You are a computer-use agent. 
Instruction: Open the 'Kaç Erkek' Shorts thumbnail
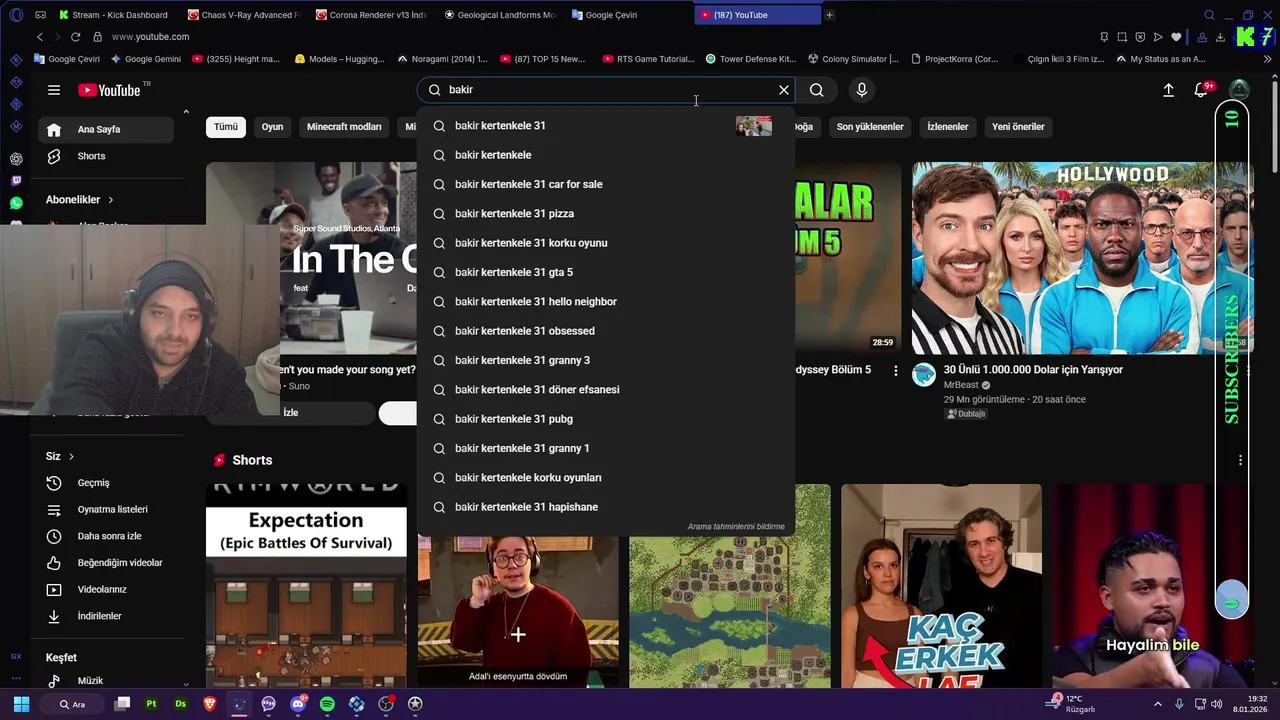(x=941, y=586)
